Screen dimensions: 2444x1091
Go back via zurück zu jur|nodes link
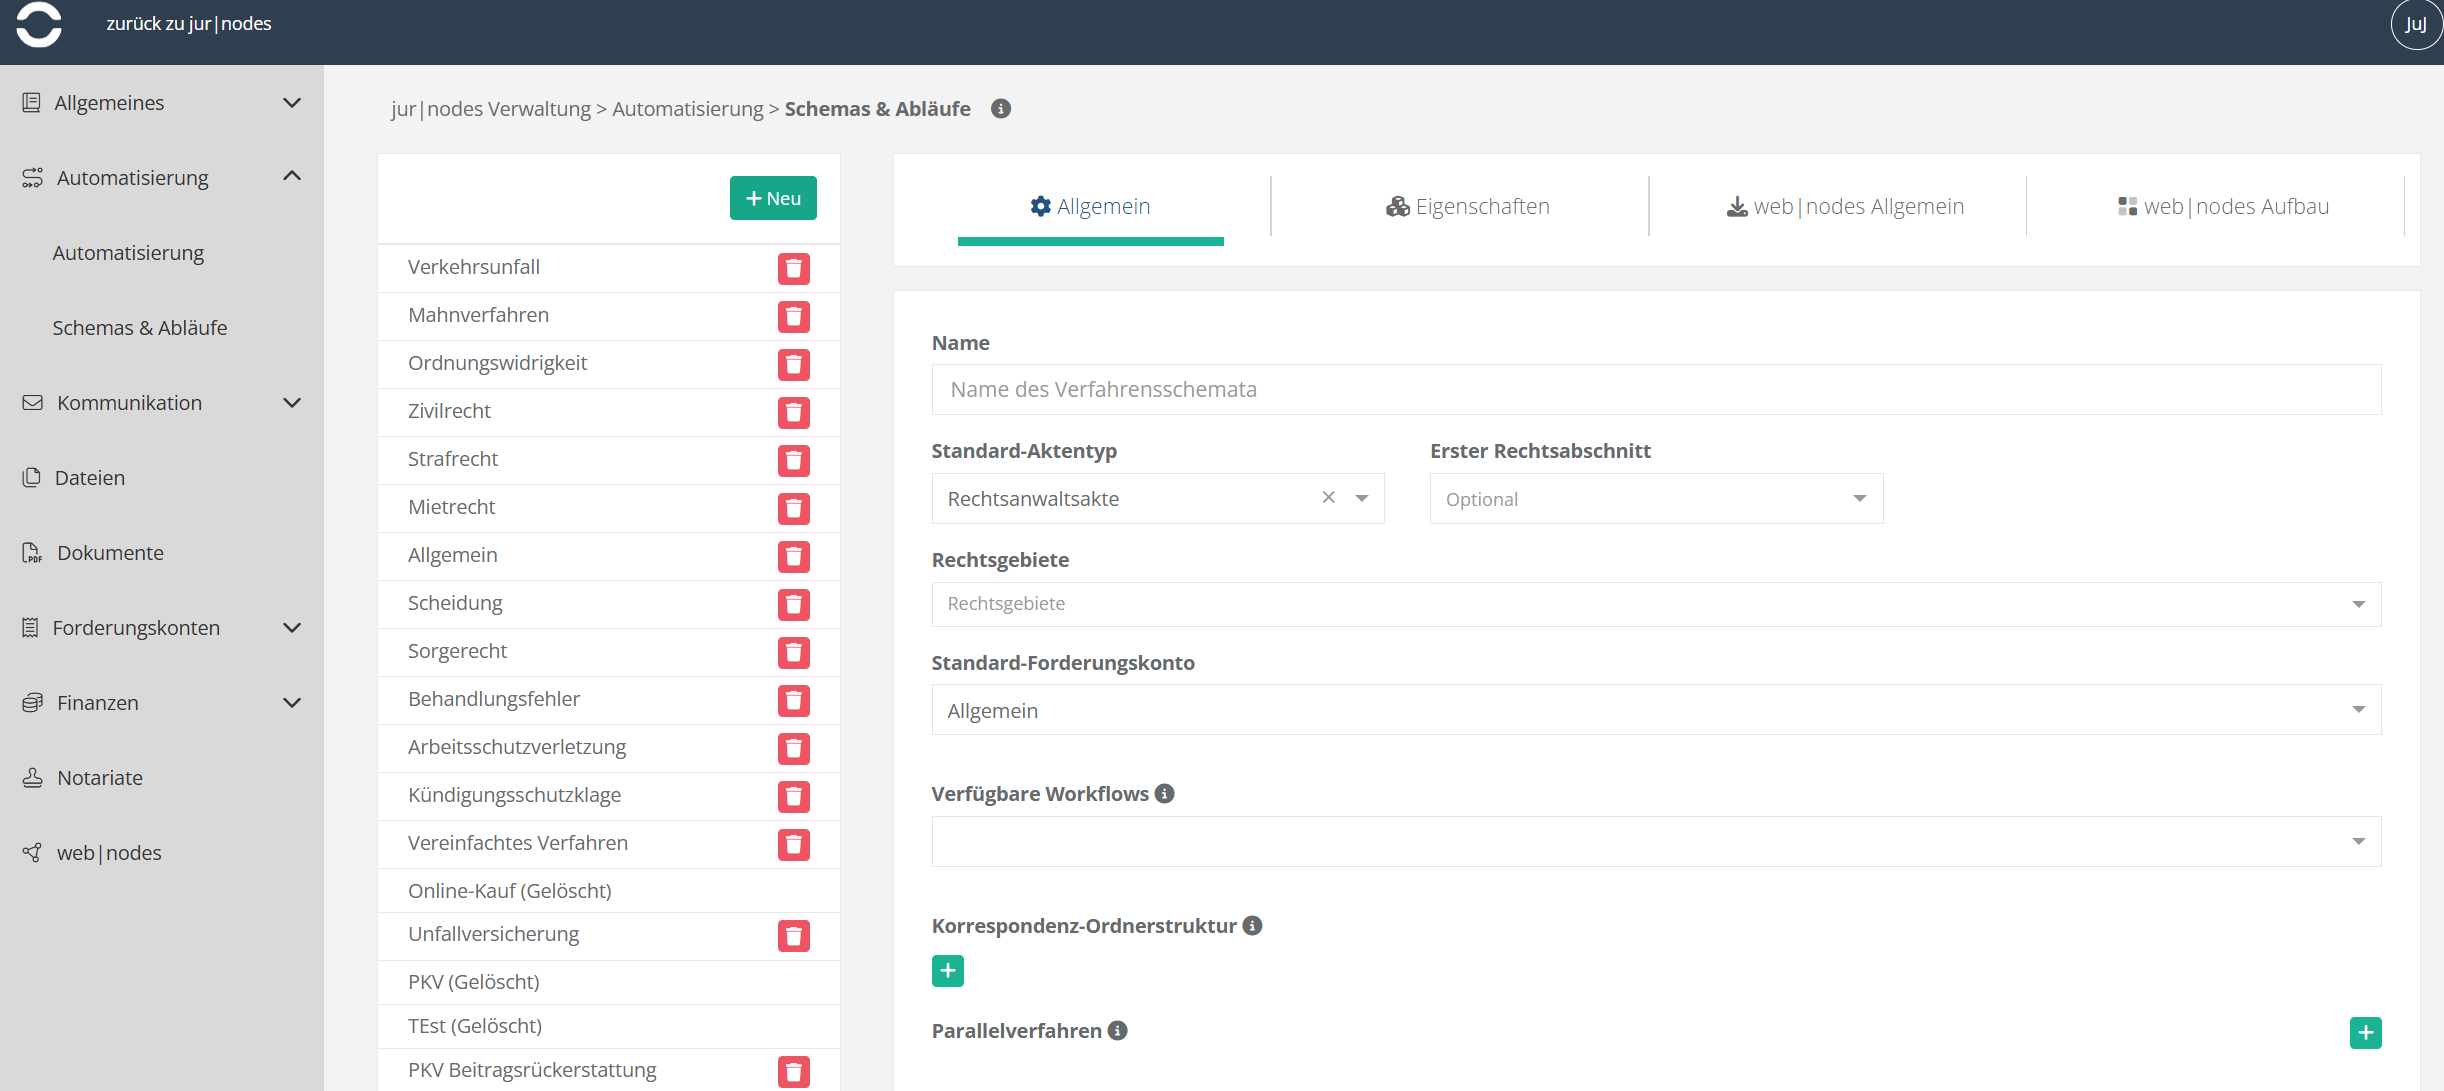(x=189, y=24)
